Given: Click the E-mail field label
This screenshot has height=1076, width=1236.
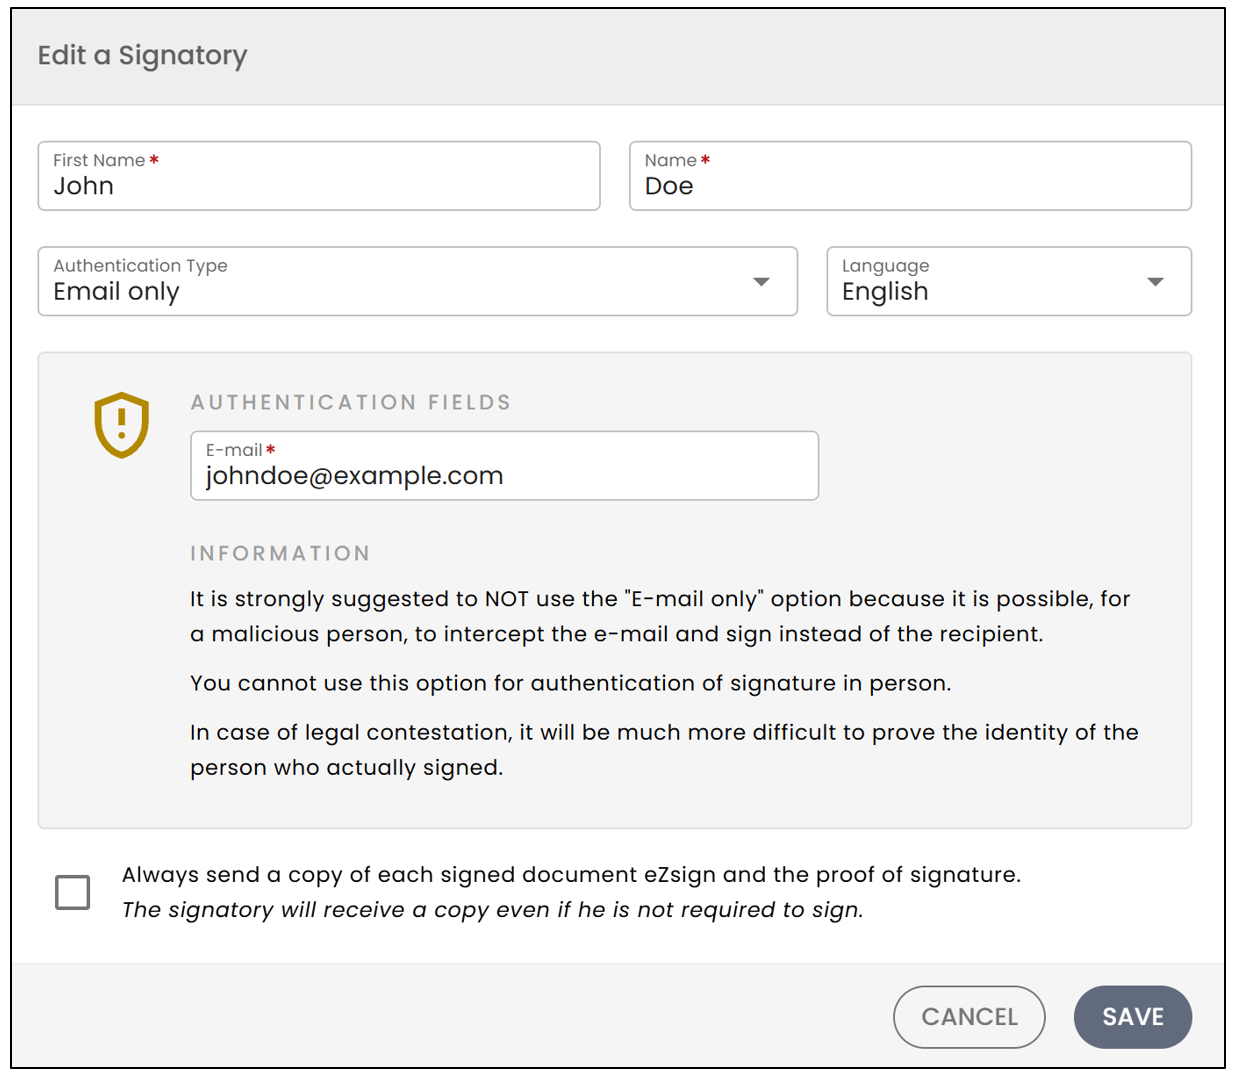Looking at the screenshot, I should point(234,450).
